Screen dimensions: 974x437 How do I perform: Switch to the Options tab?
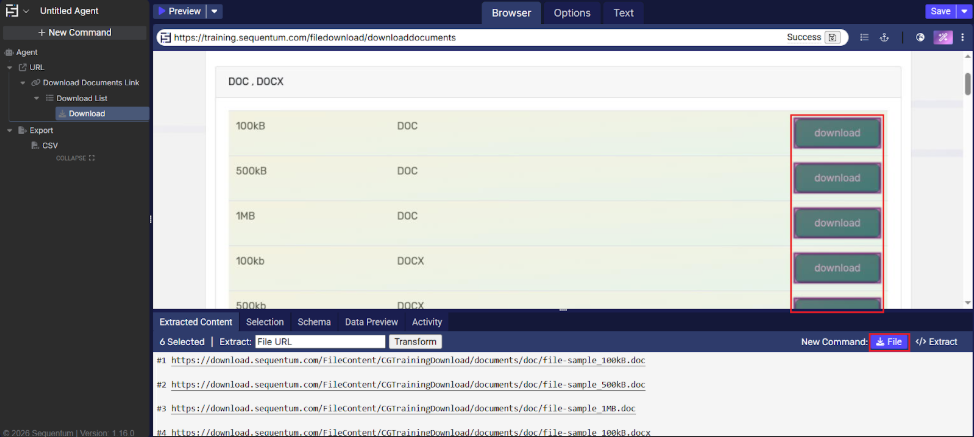(x=572, y=13)
